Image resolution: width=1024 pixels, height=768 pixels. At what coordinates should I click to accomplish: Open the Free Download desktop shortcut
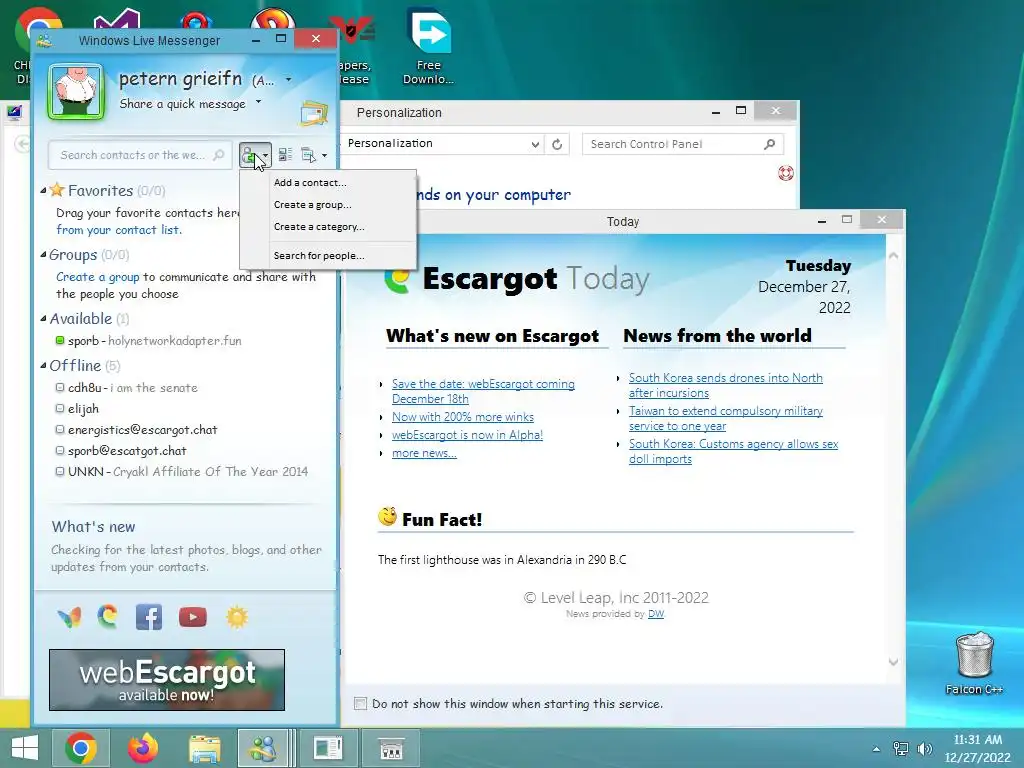pyautogui.click(x=428, y=46)
